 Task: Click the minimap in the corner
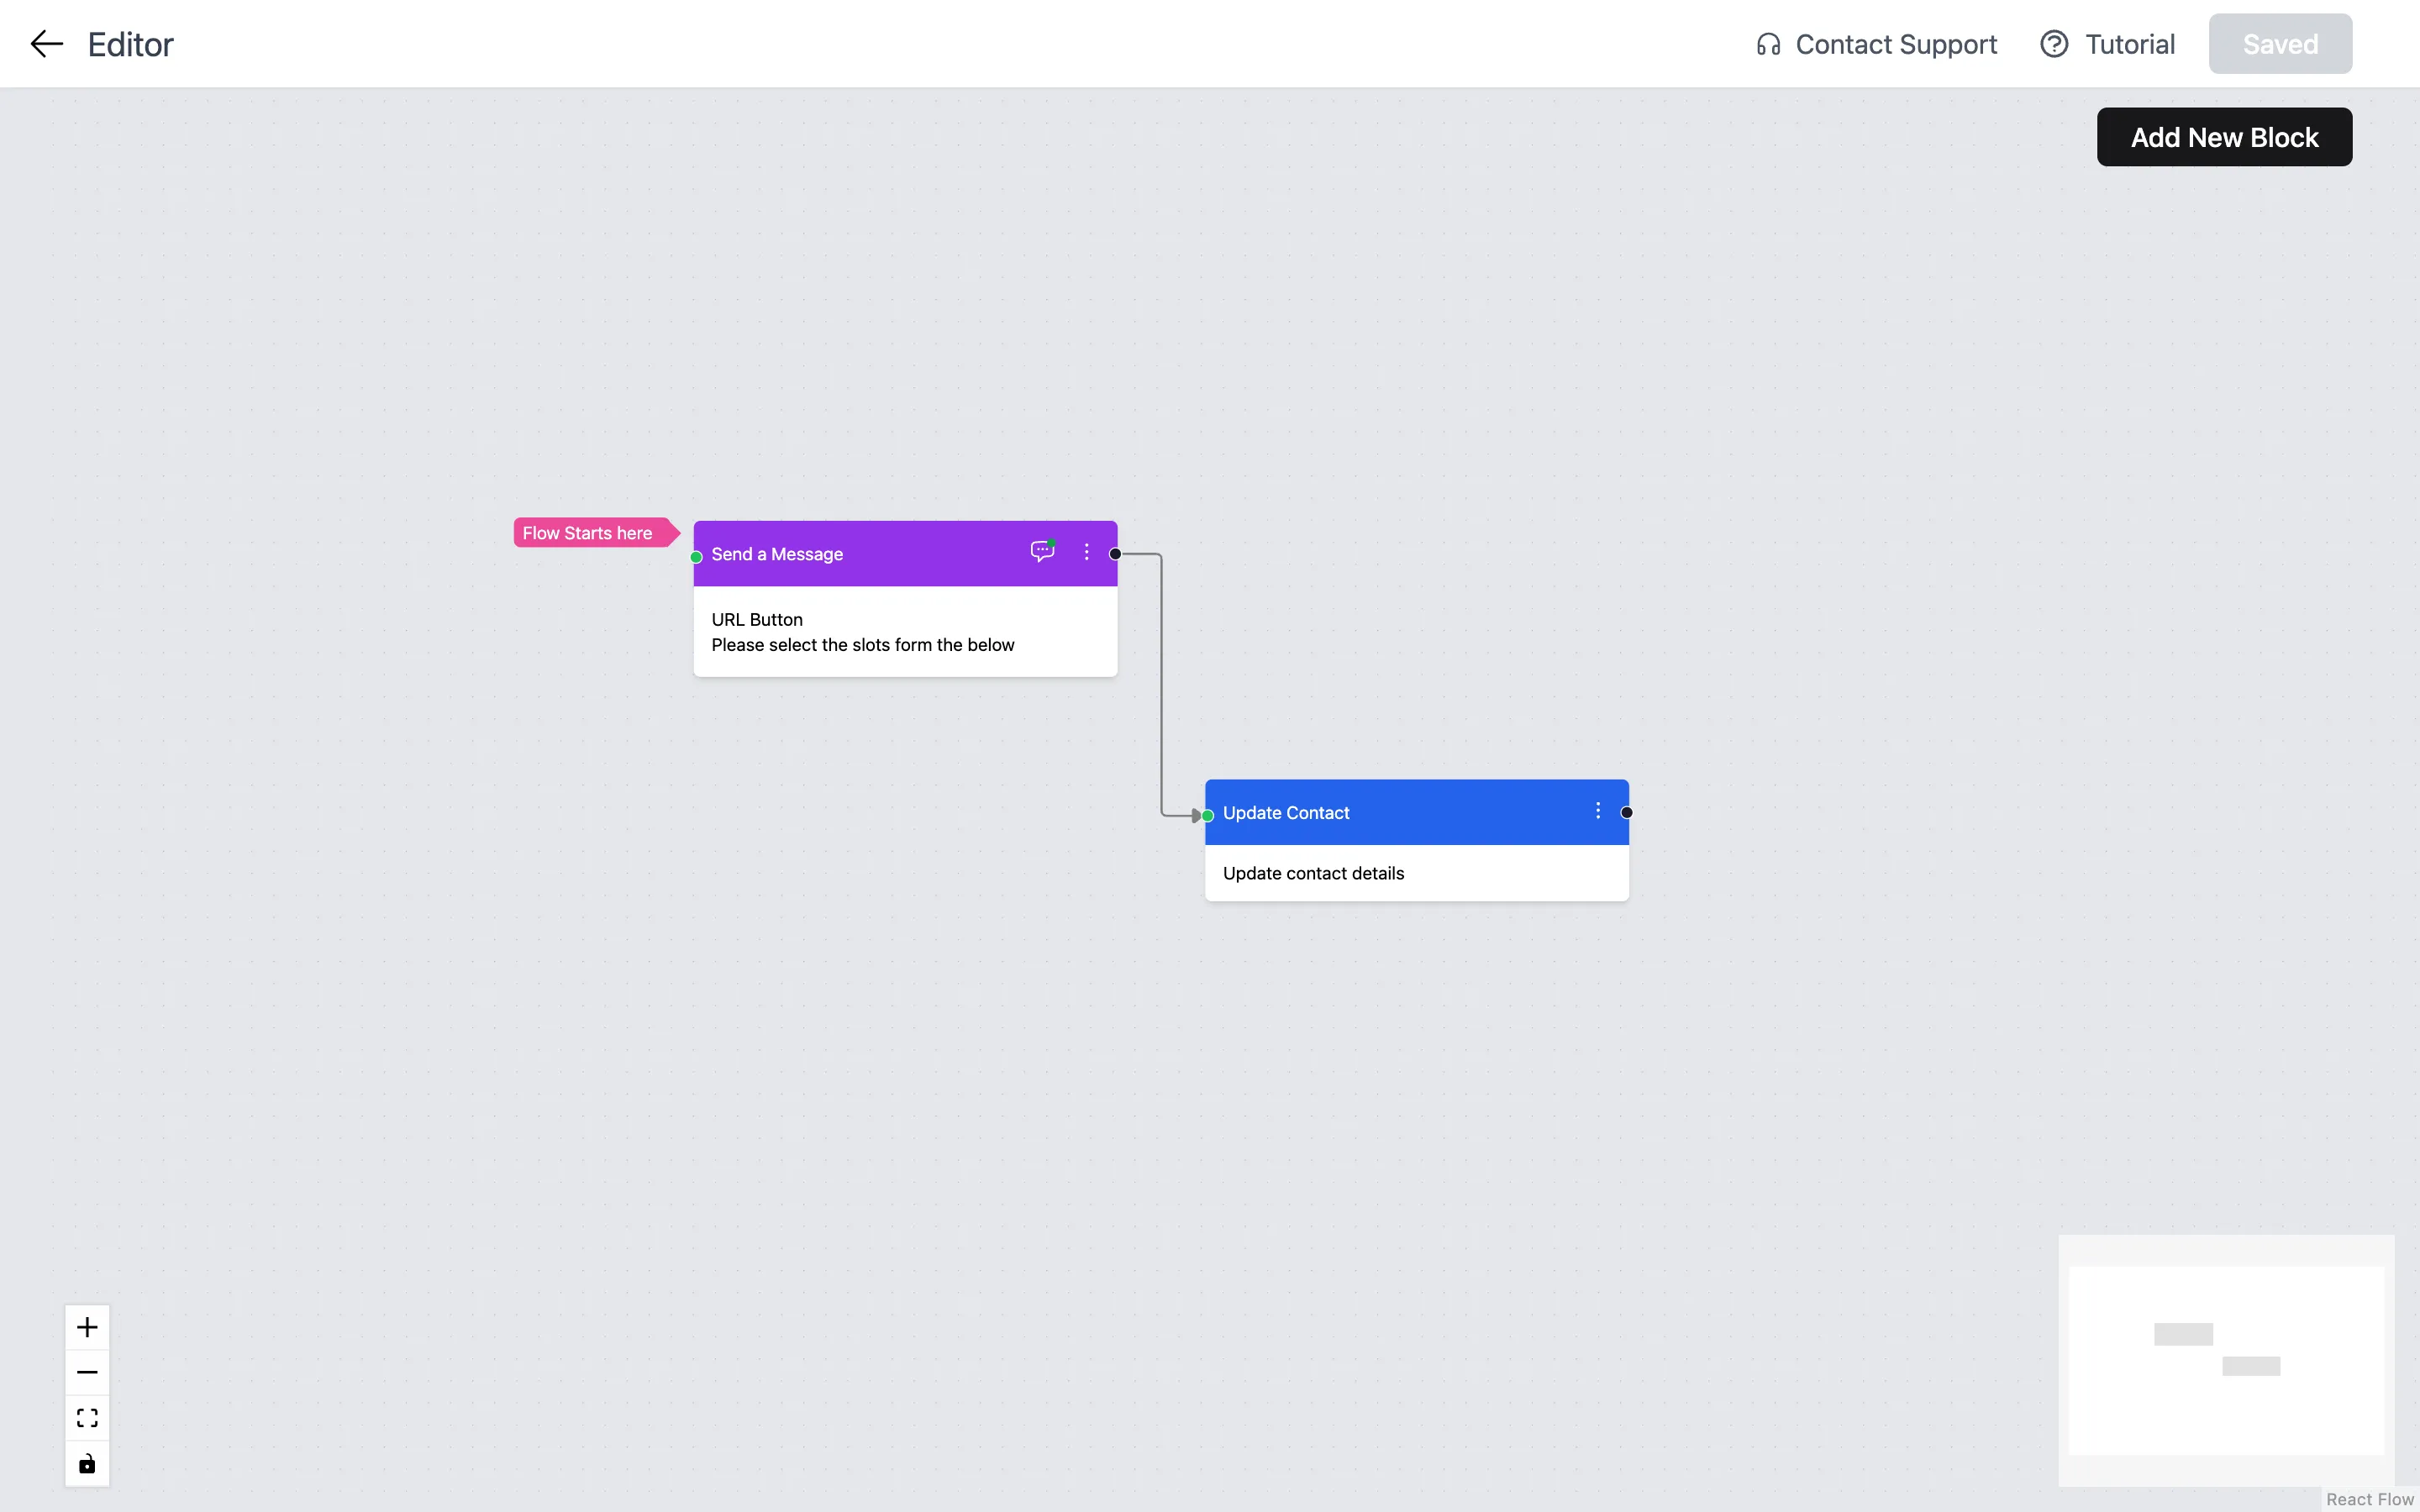click(x=2226, y=1360)
